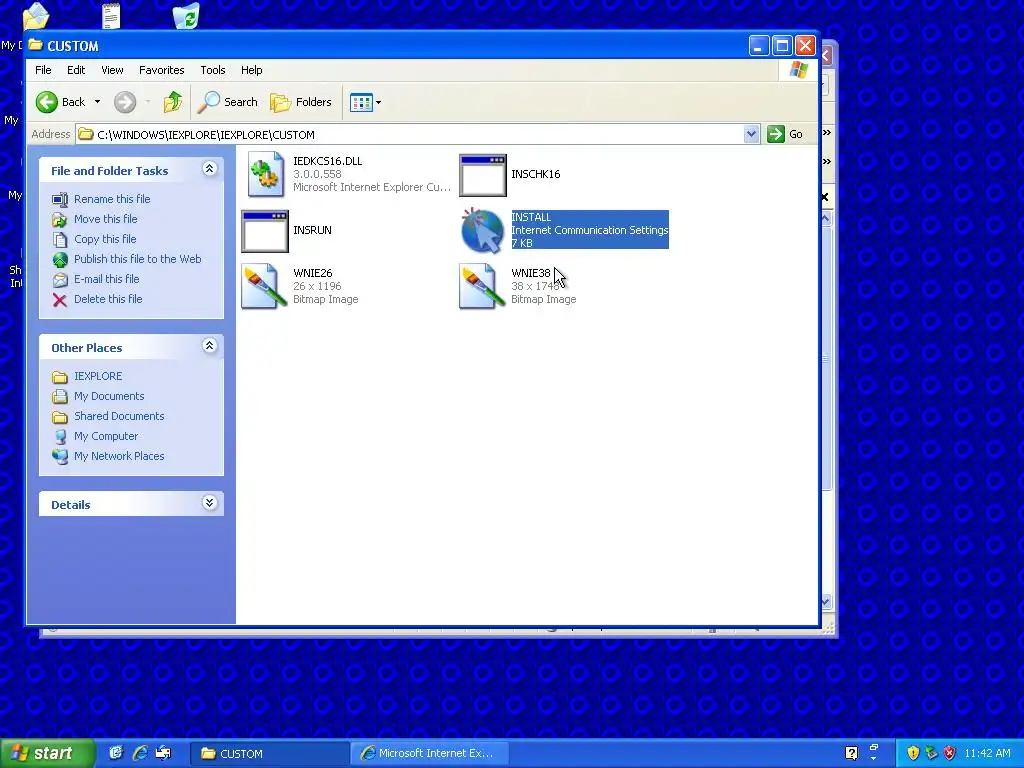Click the green Back arrow button
Viewport: 1024px width, 768px height.
pos(47,102)
